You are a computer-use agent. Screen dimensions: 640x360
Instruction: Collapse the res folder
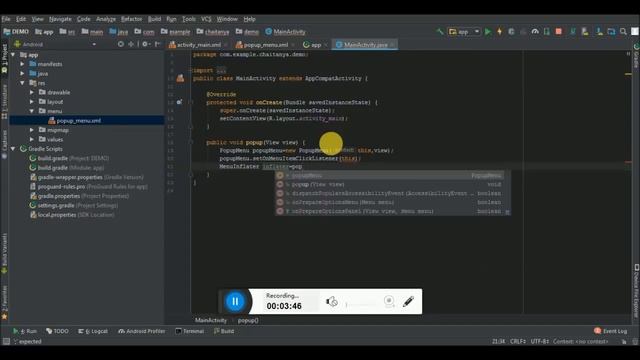pos(22,83)
